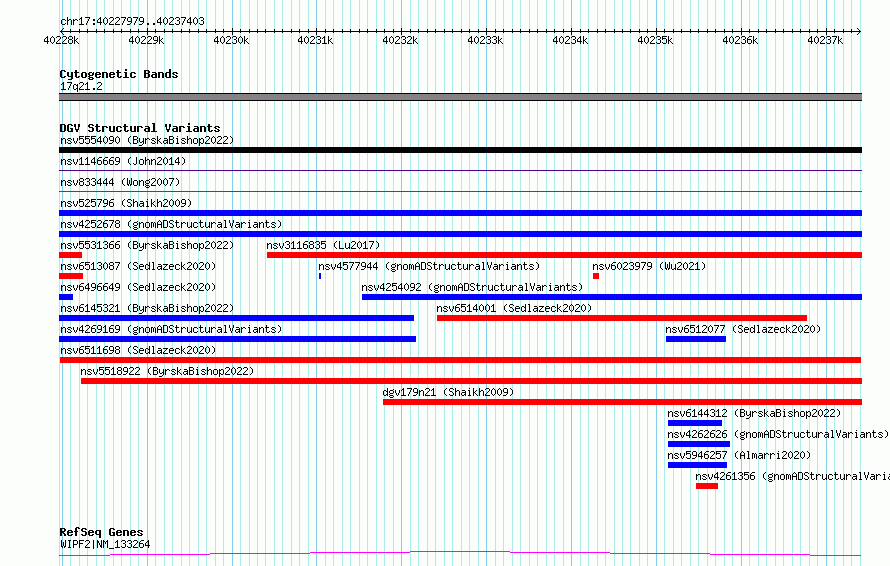Select nsv5946257 (Almarri2020) variant label

[739, 455]
